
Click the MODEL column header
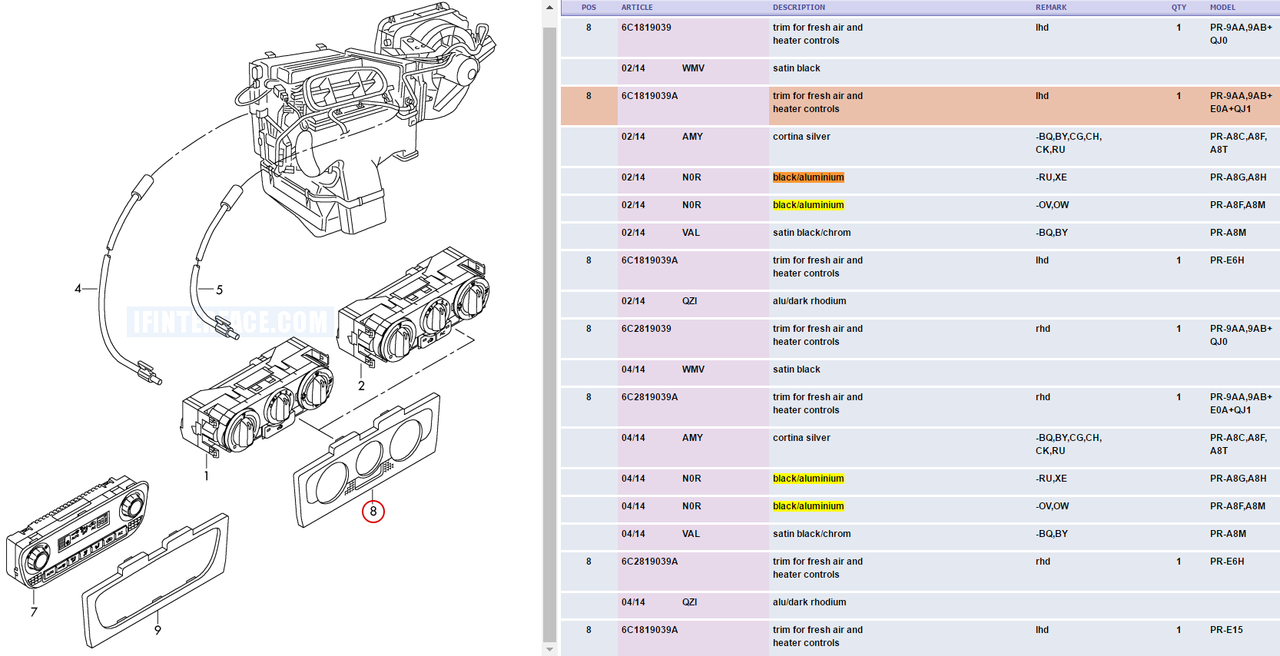(x=1222, y=7)
